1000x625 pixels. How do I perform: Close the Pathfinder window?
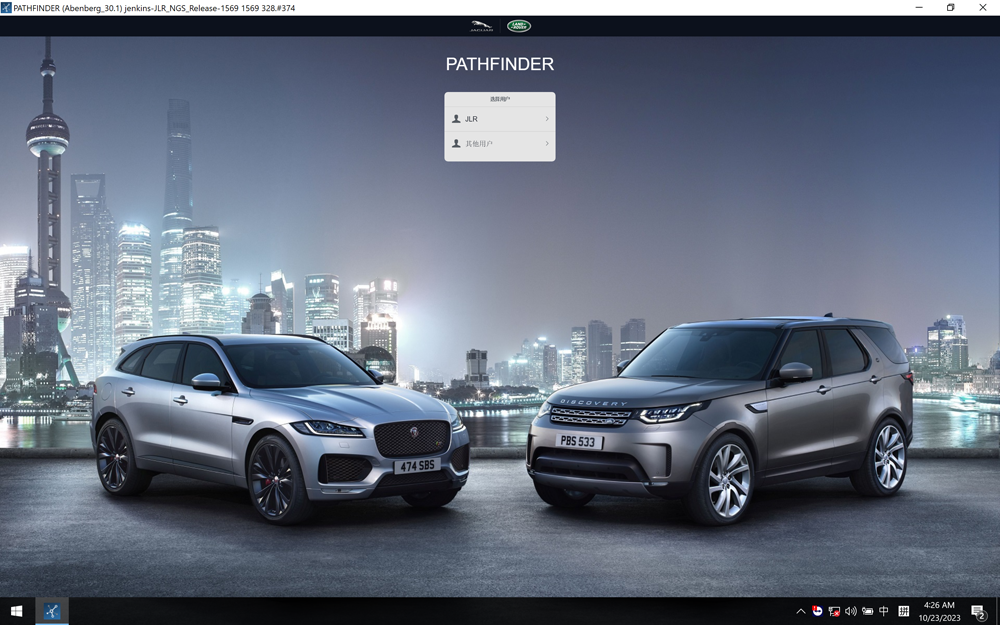(983, 8)
